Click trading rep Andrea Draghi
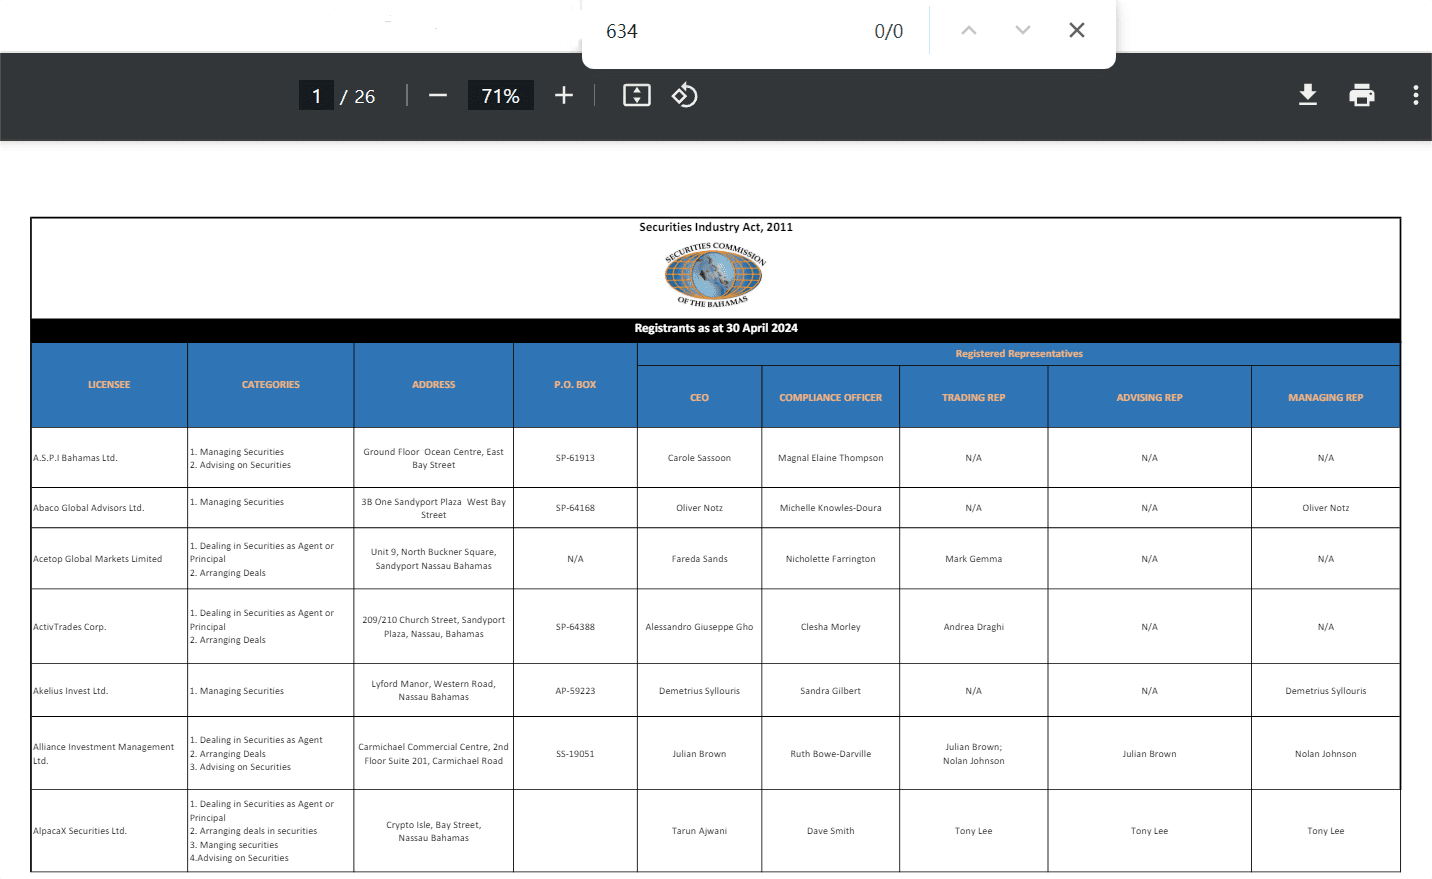1432x879 pixels. tap(974, 627)
